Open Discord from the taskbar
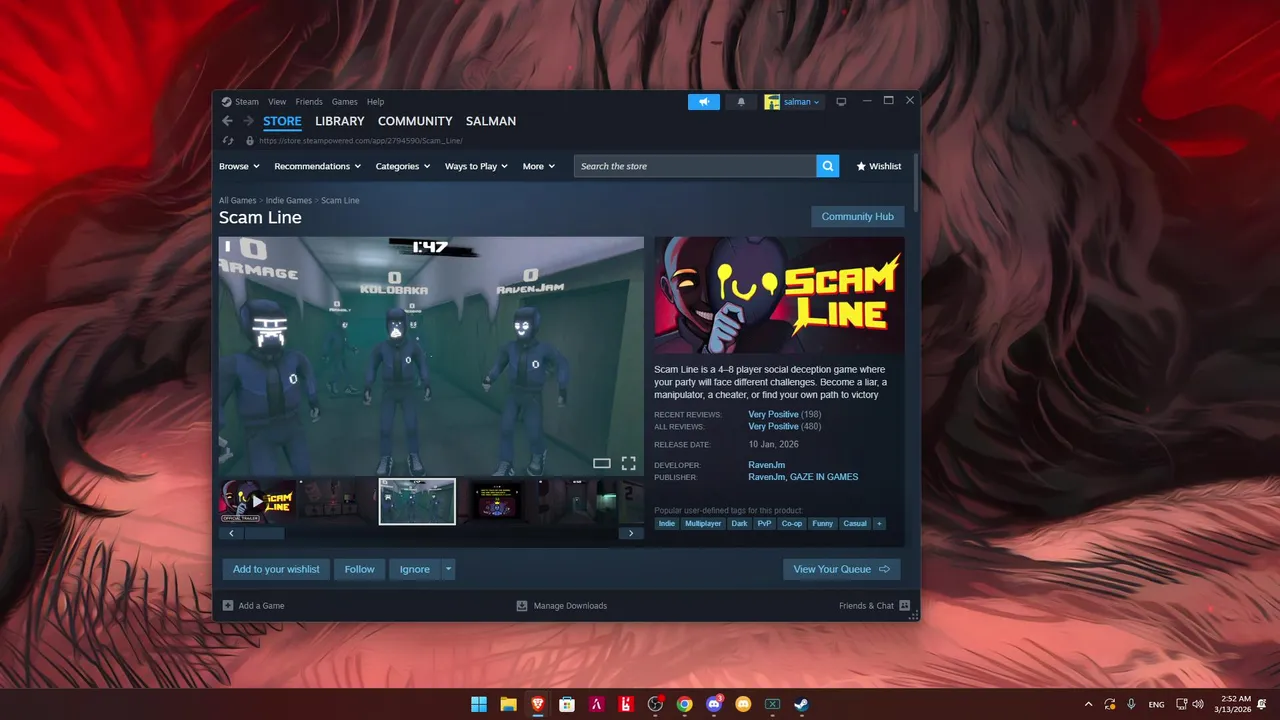This screenshot has height=720, width=1280. click(x=714, y=704)
